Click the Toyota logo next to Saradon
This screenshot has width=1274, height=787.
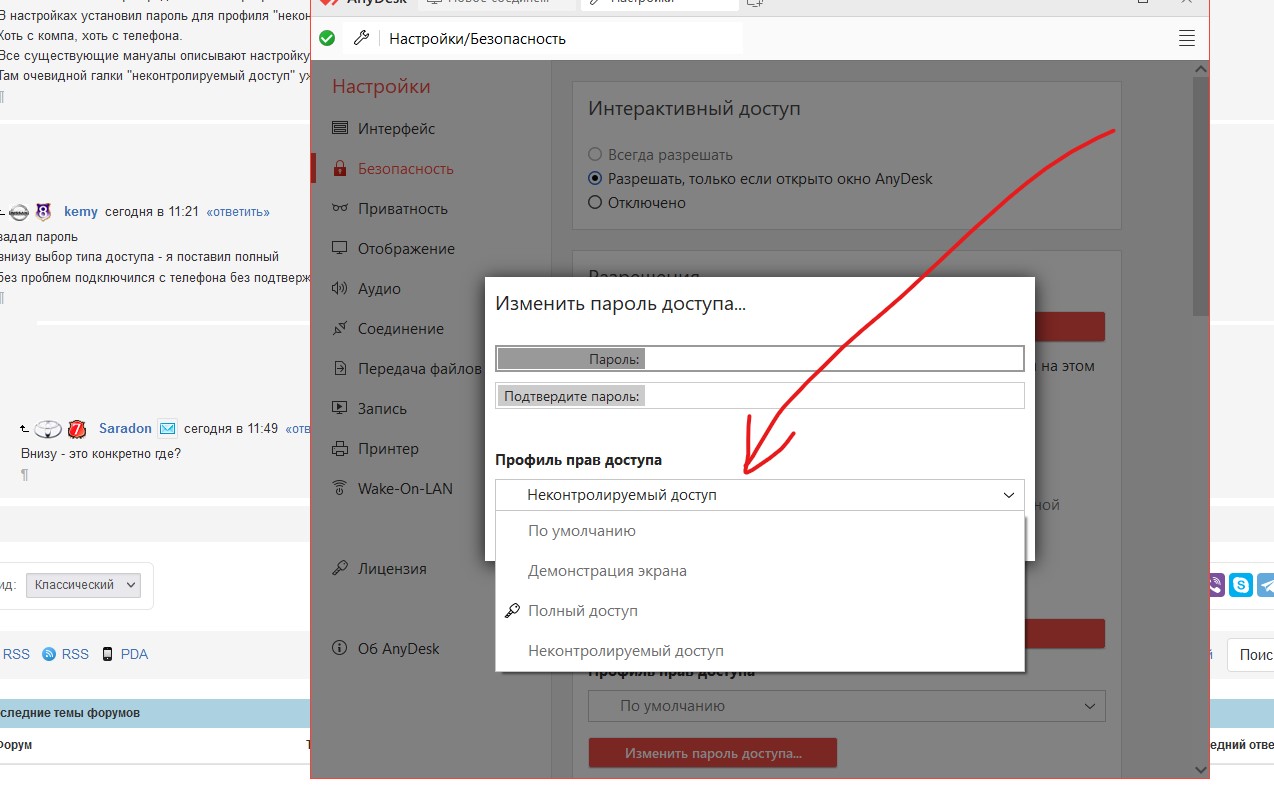48,429
